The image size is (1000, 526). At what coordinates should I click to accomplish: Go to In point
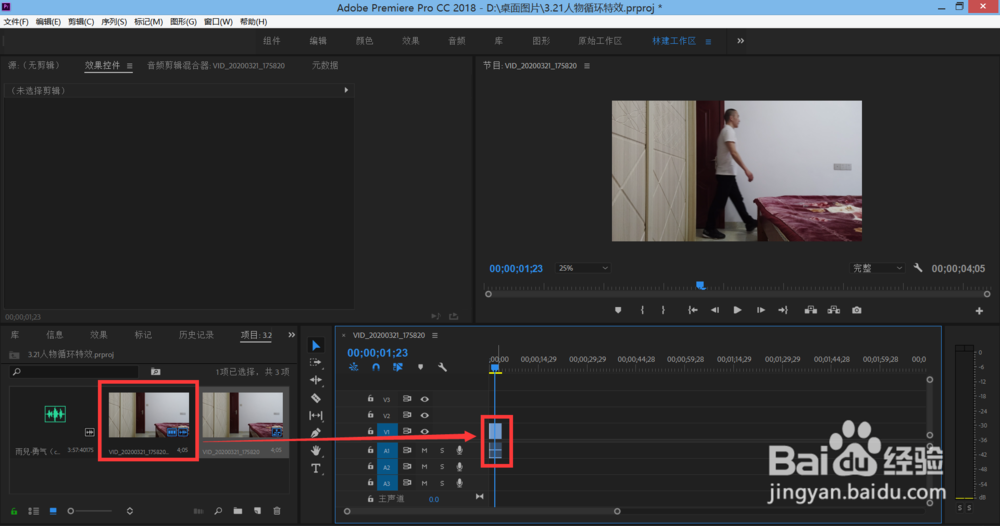693,310
